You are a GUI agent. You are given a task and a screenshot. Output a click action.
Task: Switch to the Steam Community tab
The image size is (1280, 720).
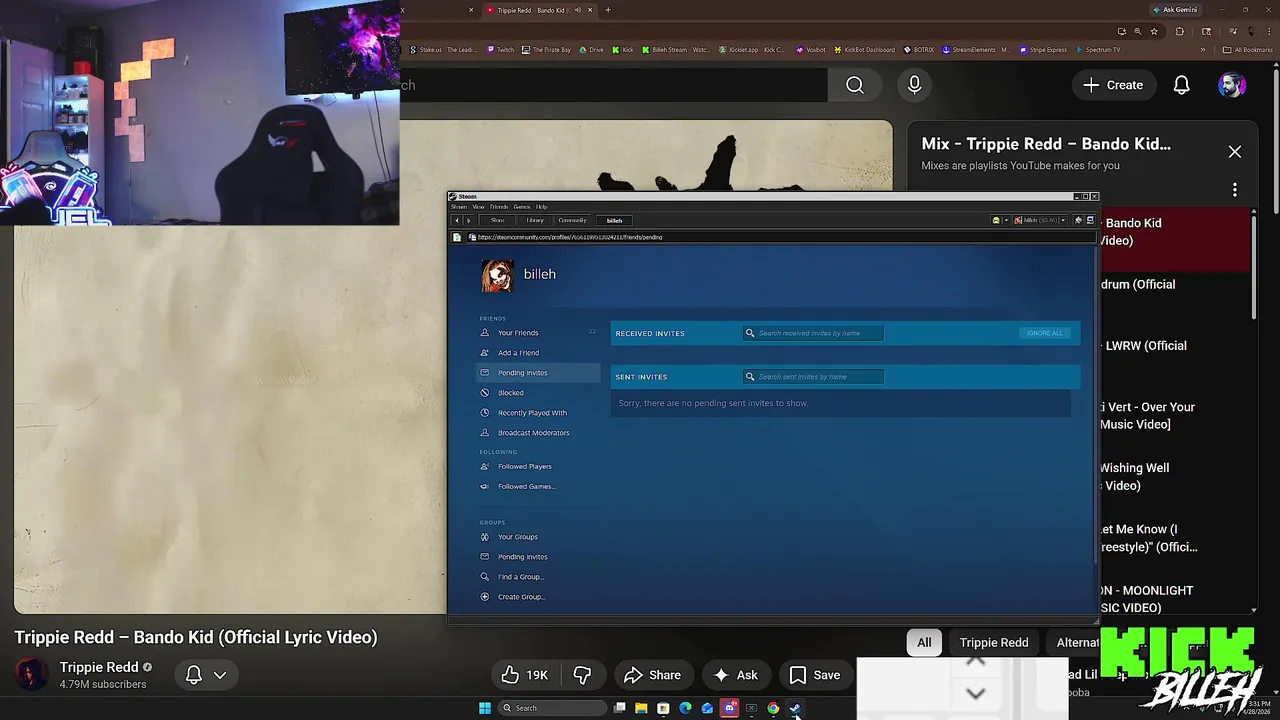573,220
